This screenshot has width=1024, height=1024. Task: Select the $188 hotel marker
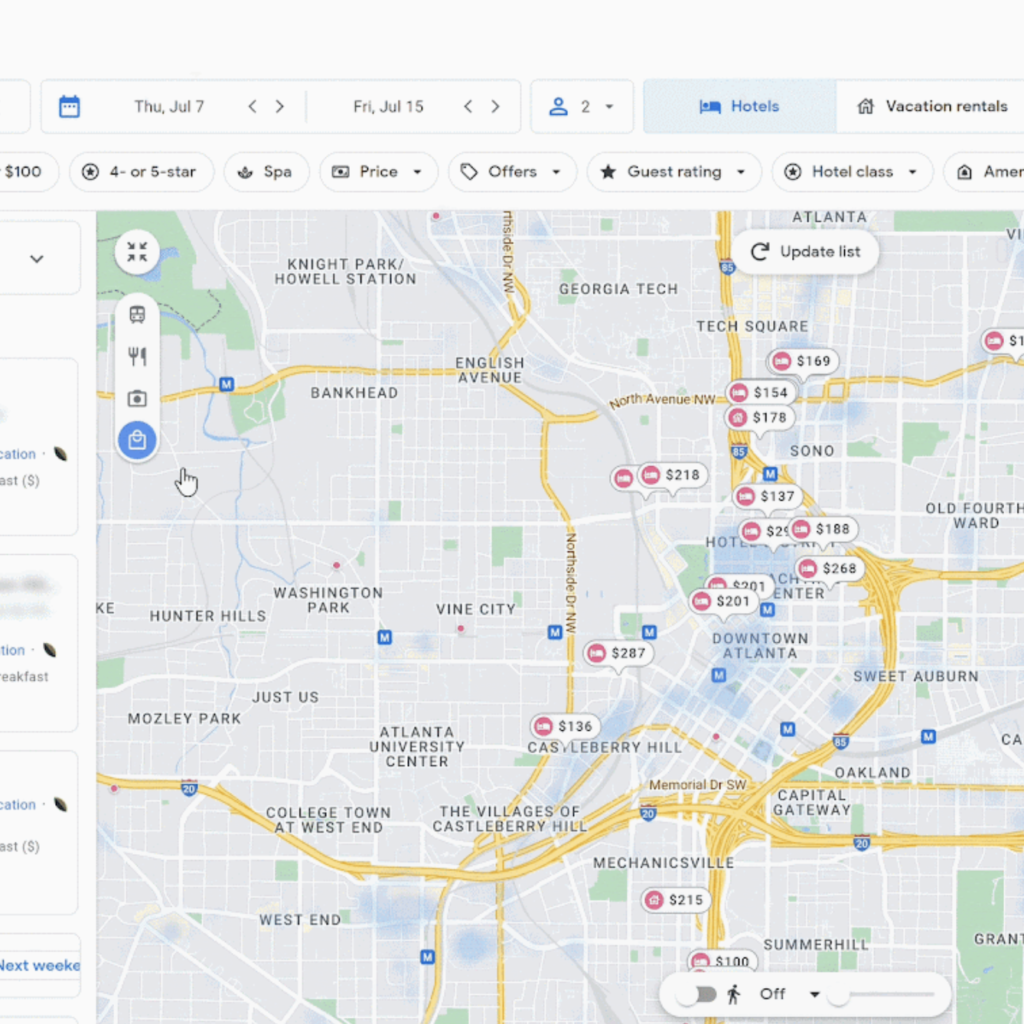tap(824, 529)
